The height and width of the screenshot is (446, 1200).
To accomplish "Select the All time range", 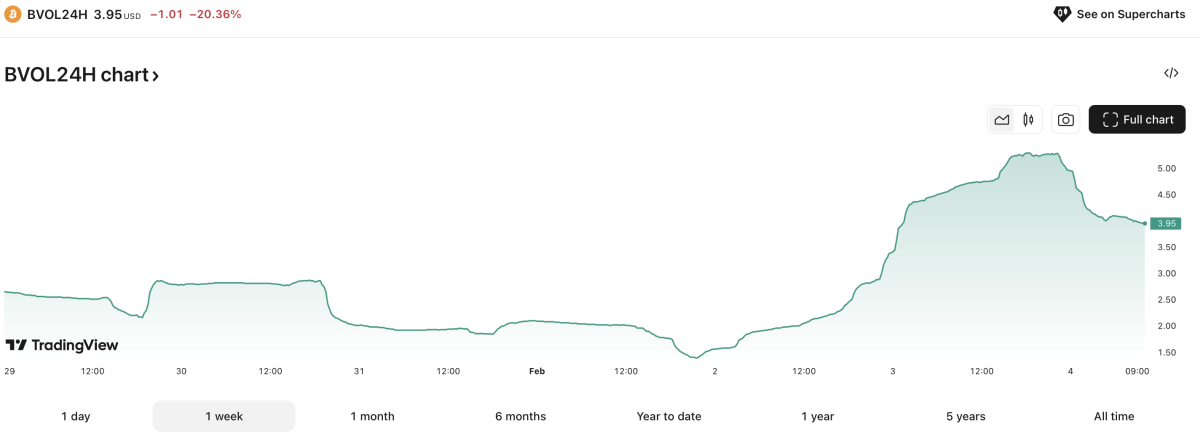I will tap(1114, 416).
